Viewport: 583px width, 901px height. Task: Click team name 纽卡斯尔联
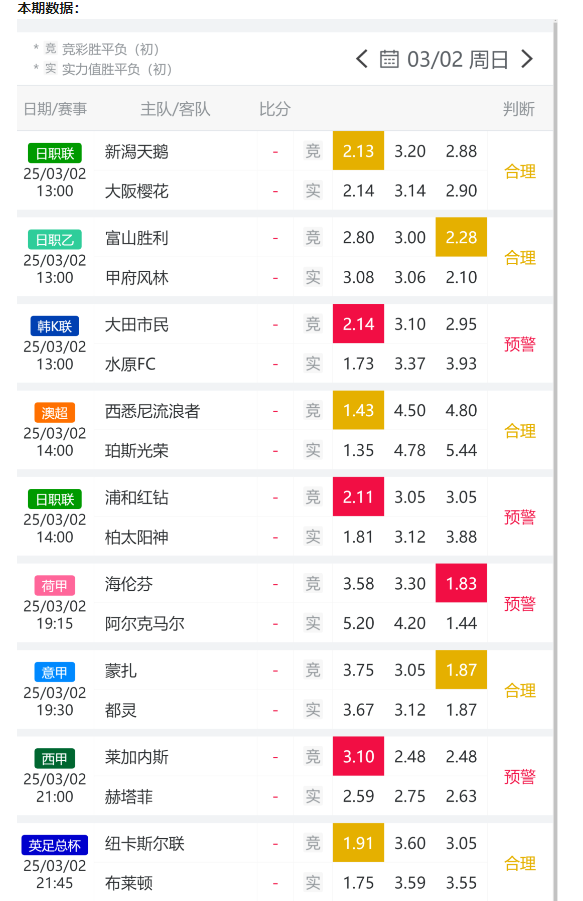click(145, 844)
